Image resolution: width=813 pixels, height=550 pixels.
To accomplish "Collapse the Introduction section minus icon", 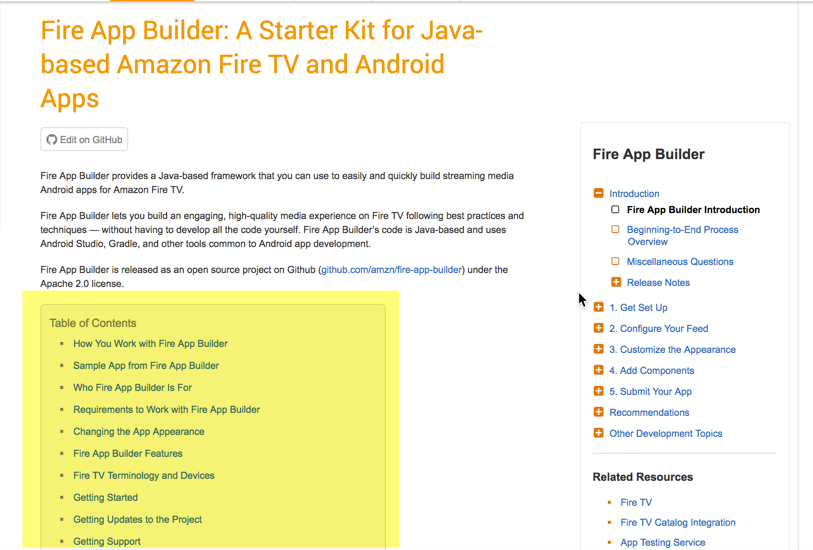I will pyautogui.click(x=598, y=193).
